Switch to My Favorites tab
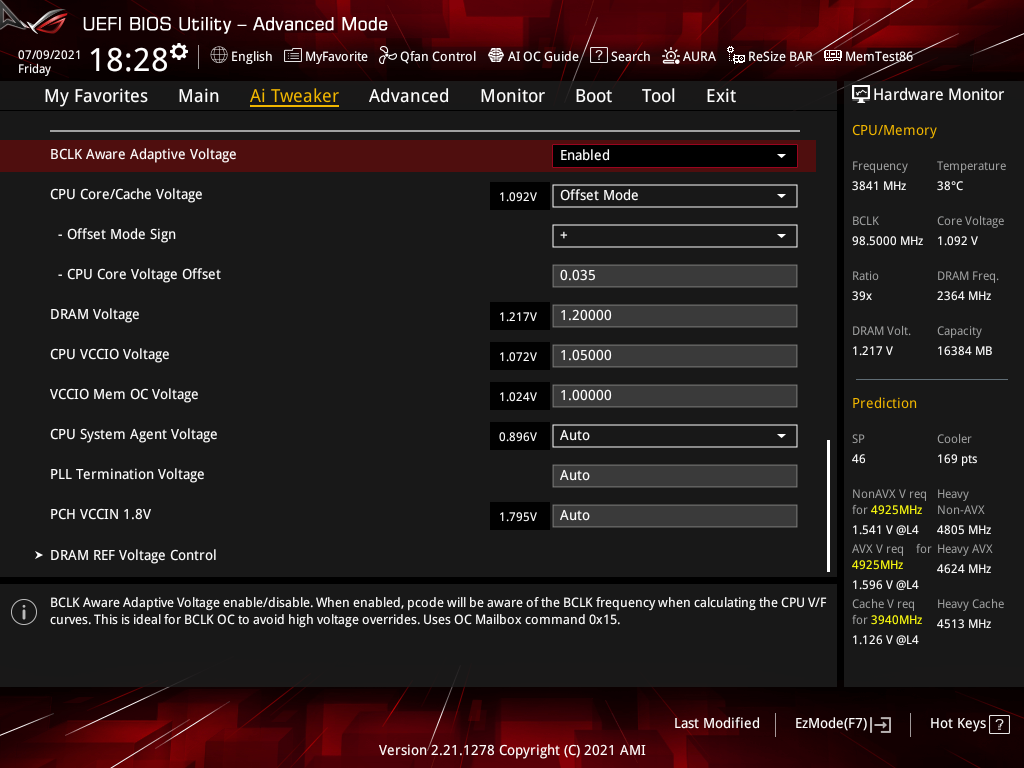This screenshot has width=1024, height=768. tap(96, 96)
